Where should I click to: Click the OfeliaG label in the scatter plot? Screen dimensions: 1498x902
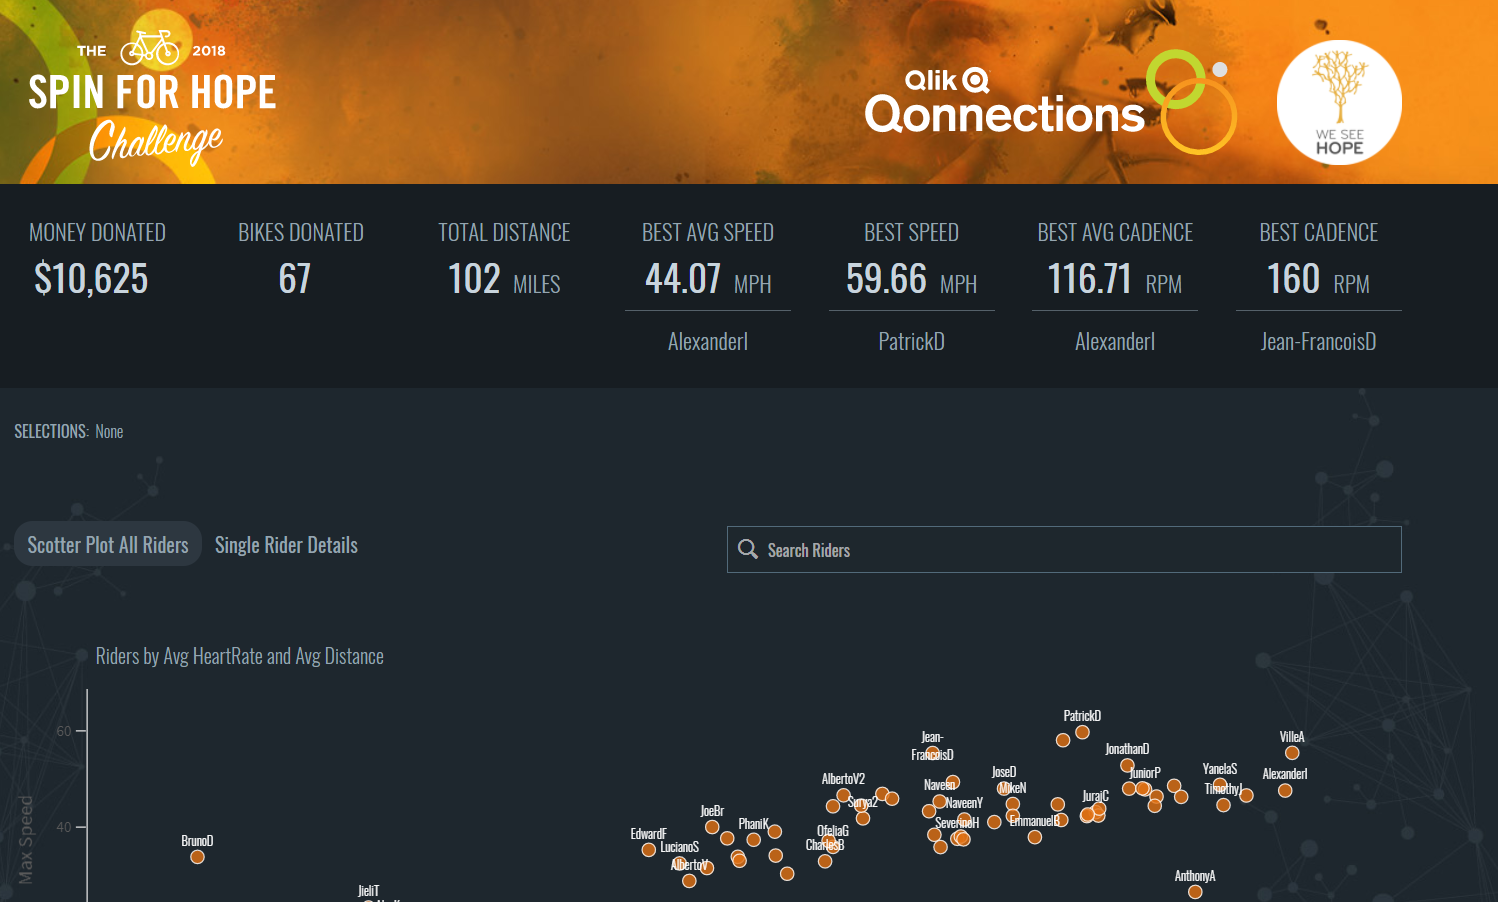pyautogui.click(x=833, y=831)
